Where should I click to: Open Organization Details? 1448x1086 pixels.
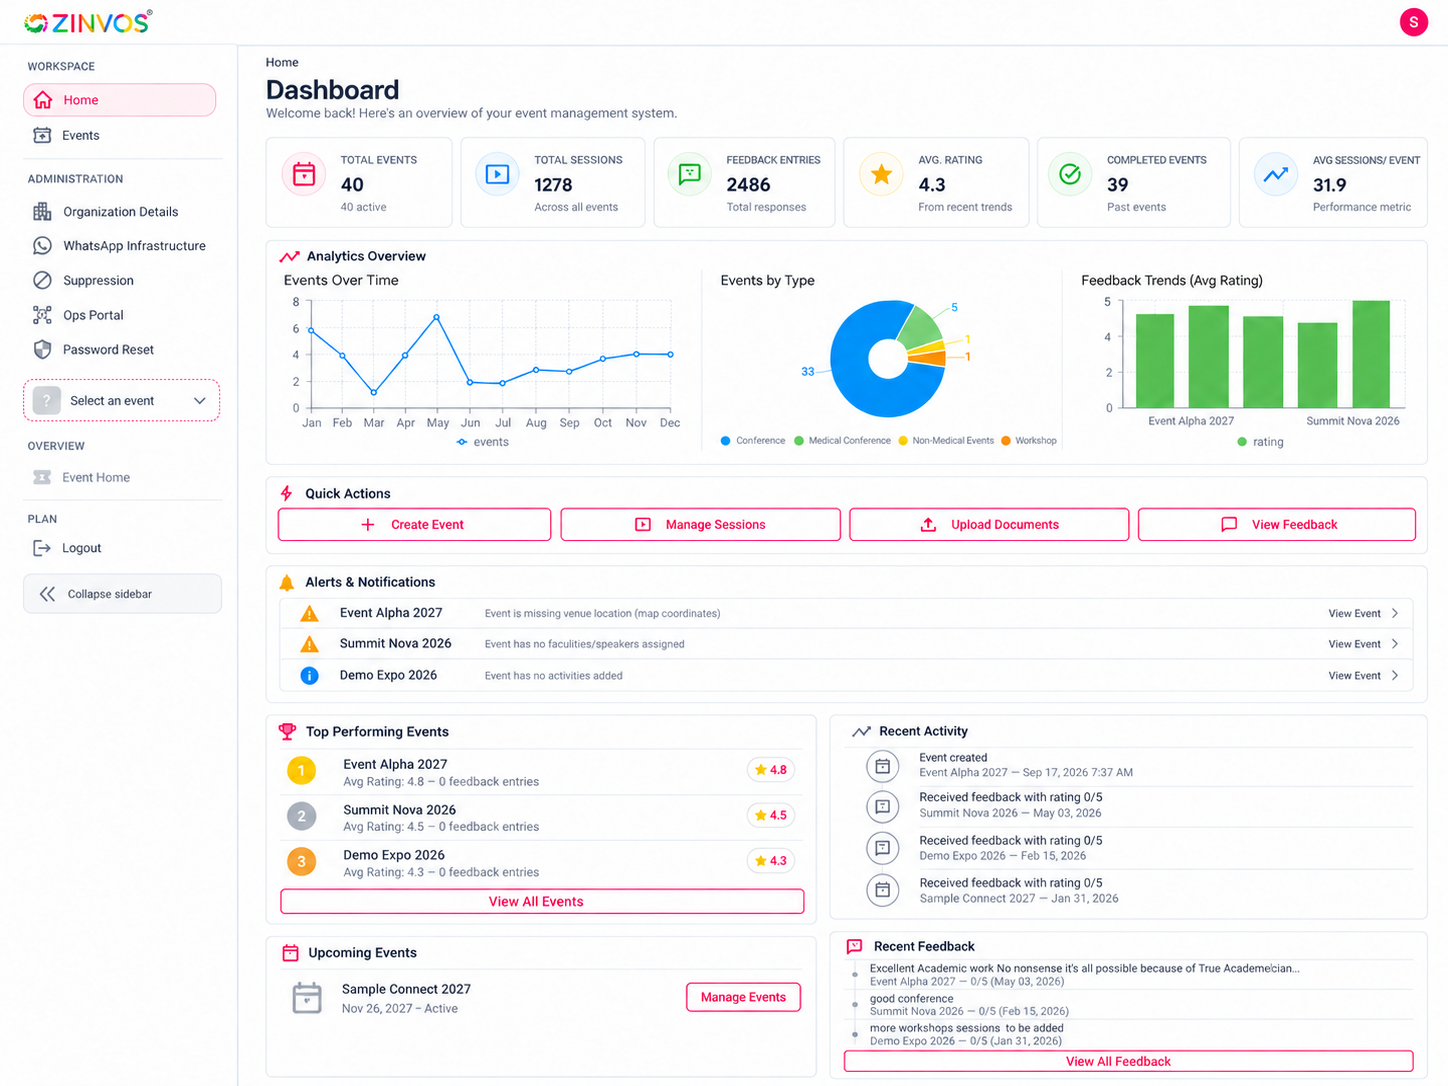point(120,212)
